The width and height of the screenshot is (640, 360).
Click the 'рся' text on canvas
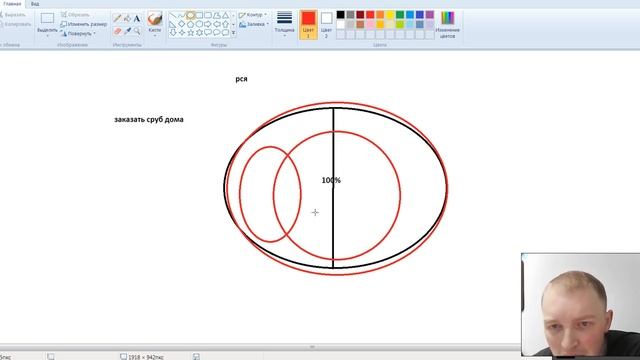[241, 79]
